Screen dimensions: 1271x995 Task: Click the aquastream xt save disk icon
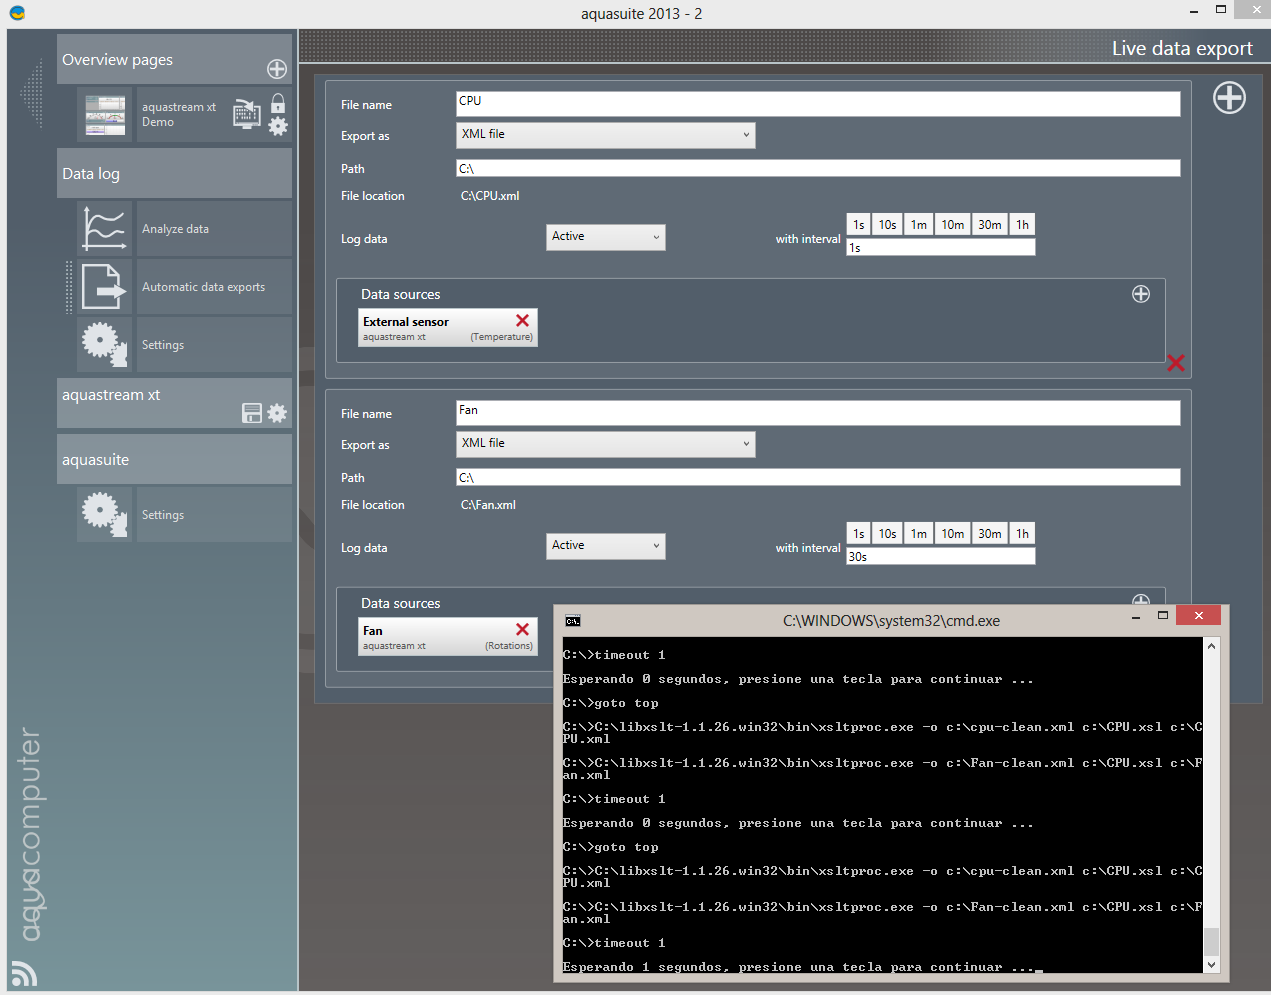[x=252, y=413]
